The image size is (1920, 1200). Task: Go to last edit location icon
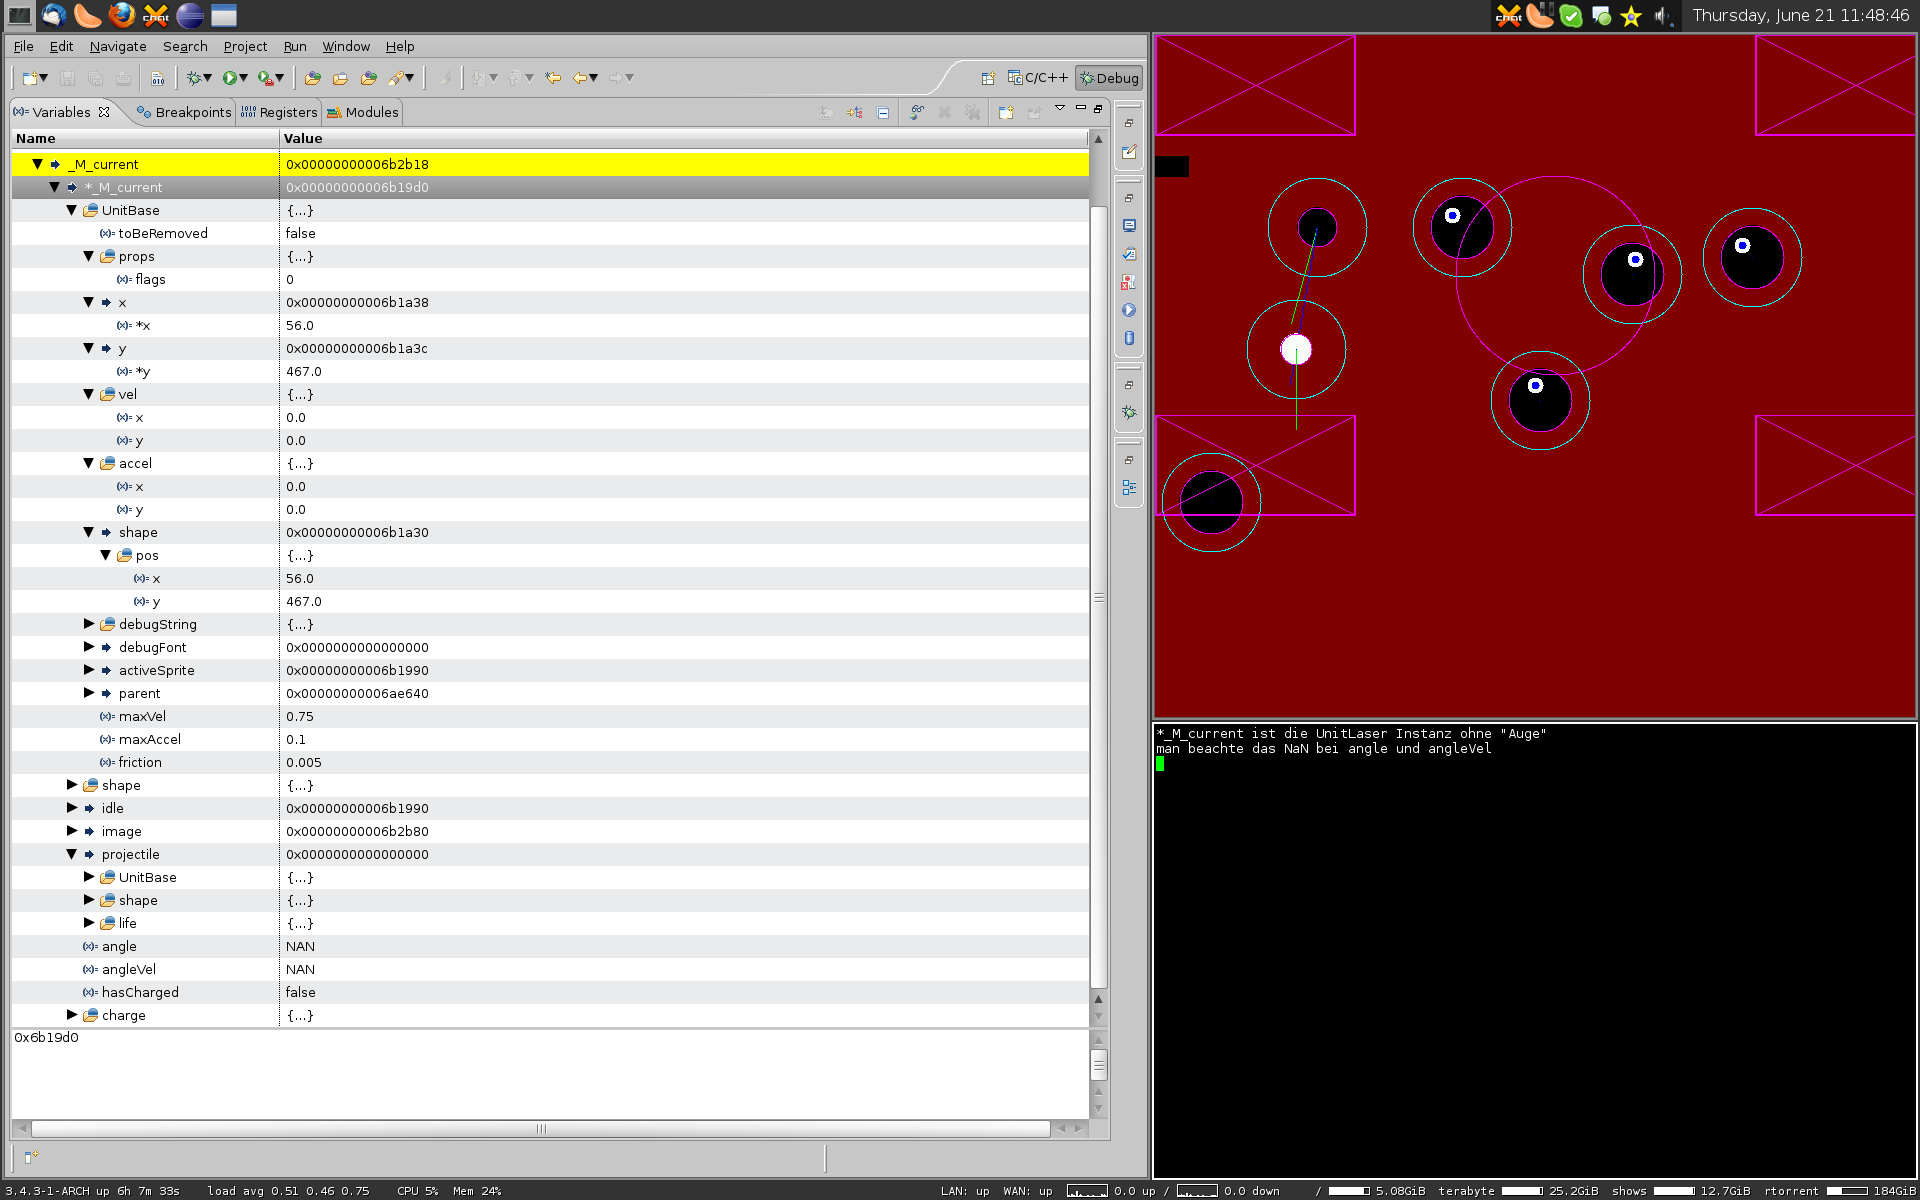point(553,78)
